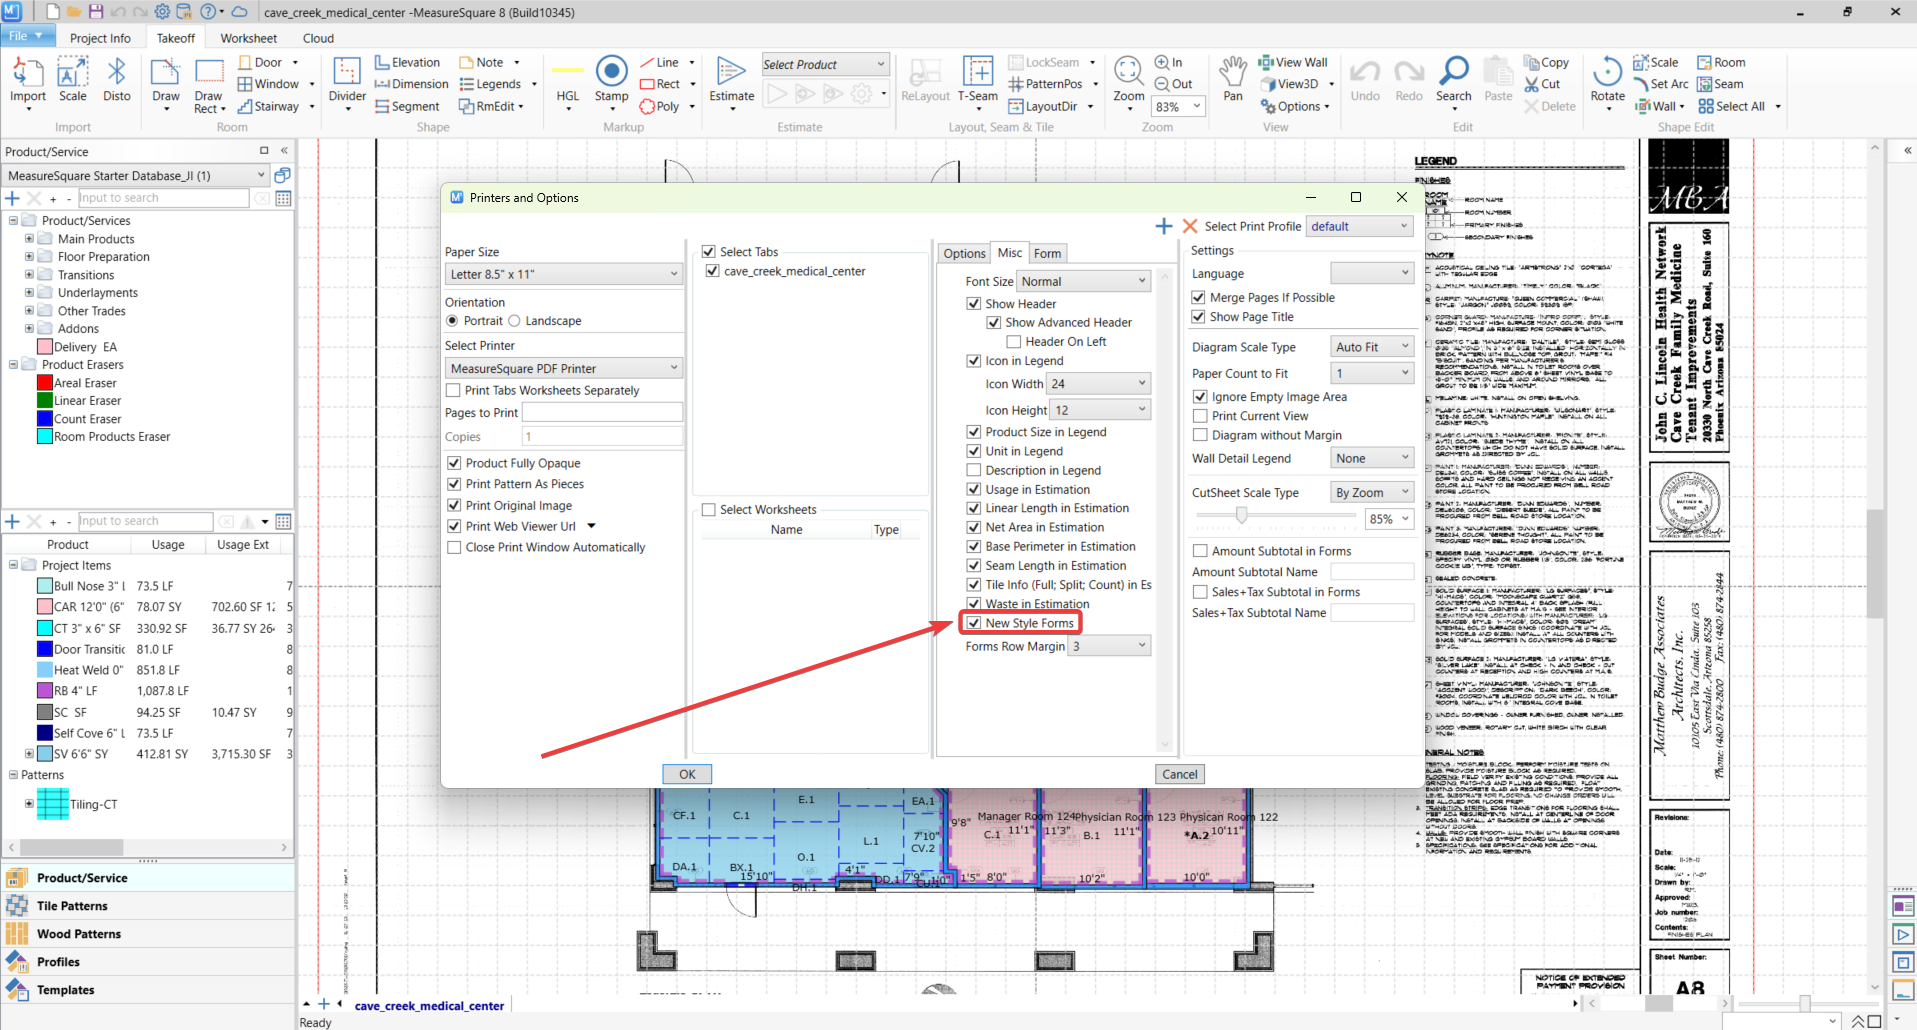Open the Paper Size dropdown
The image size is (1917, 1030).
[564, 274]
